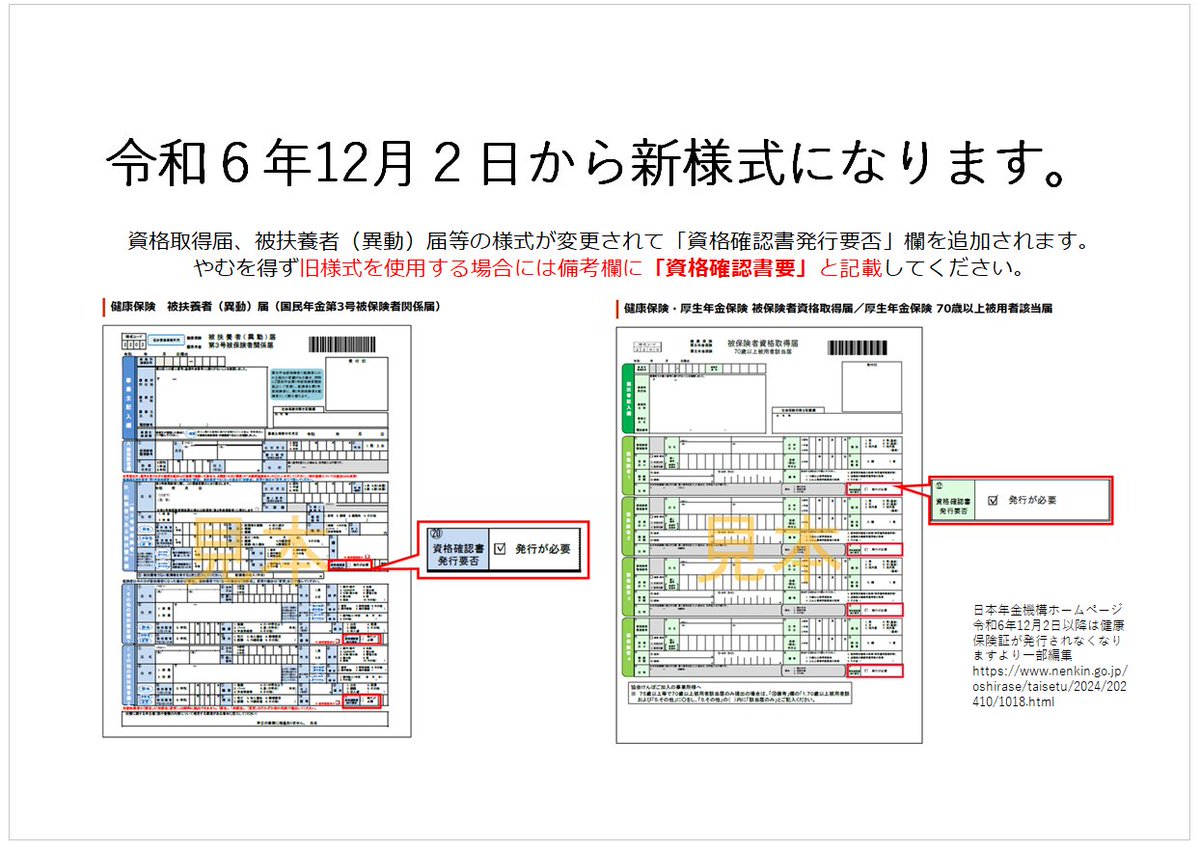Viewport: 1200px width, 851px height.
Task: Click the barcode on the 被扶養者（異動）届 form
Action: coord(343,343)
